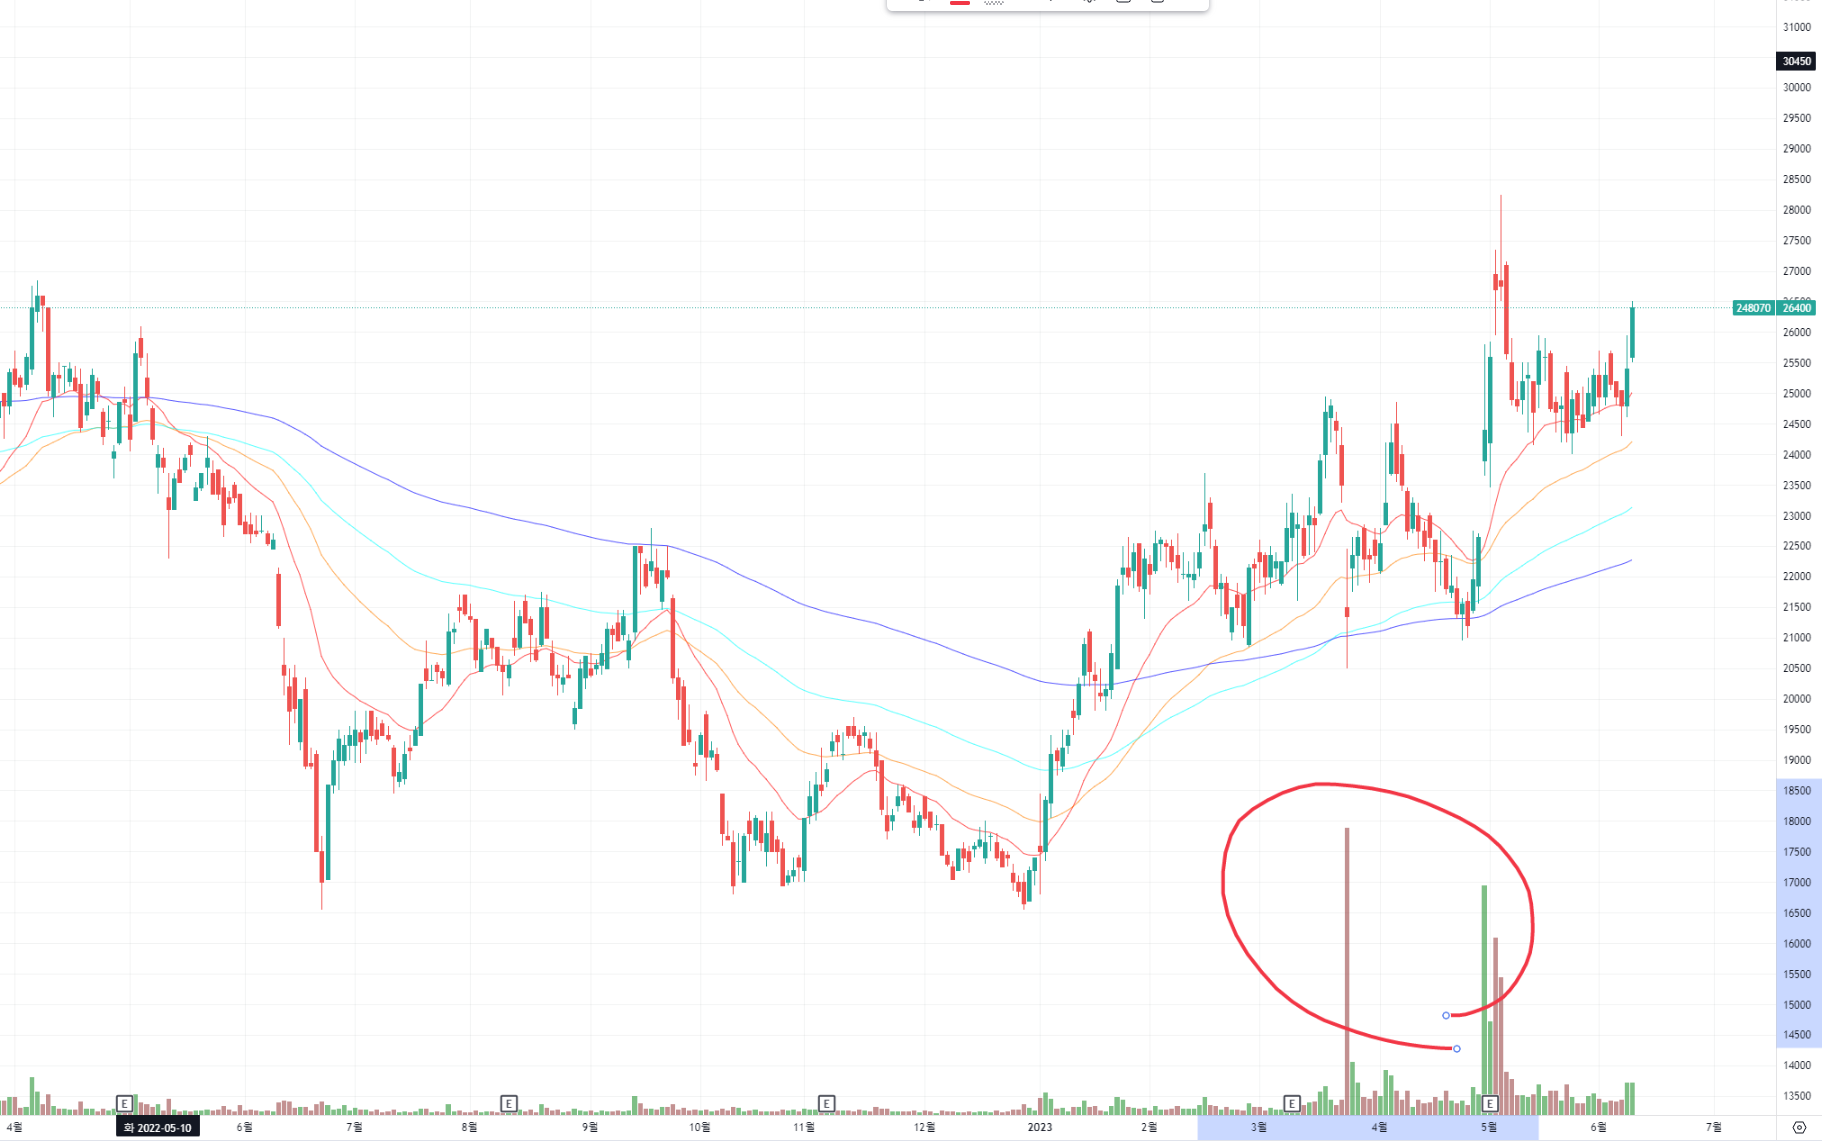1822x1142 pixels.
Task: Click the 30450 crosshair price label
Action: 1796,61
